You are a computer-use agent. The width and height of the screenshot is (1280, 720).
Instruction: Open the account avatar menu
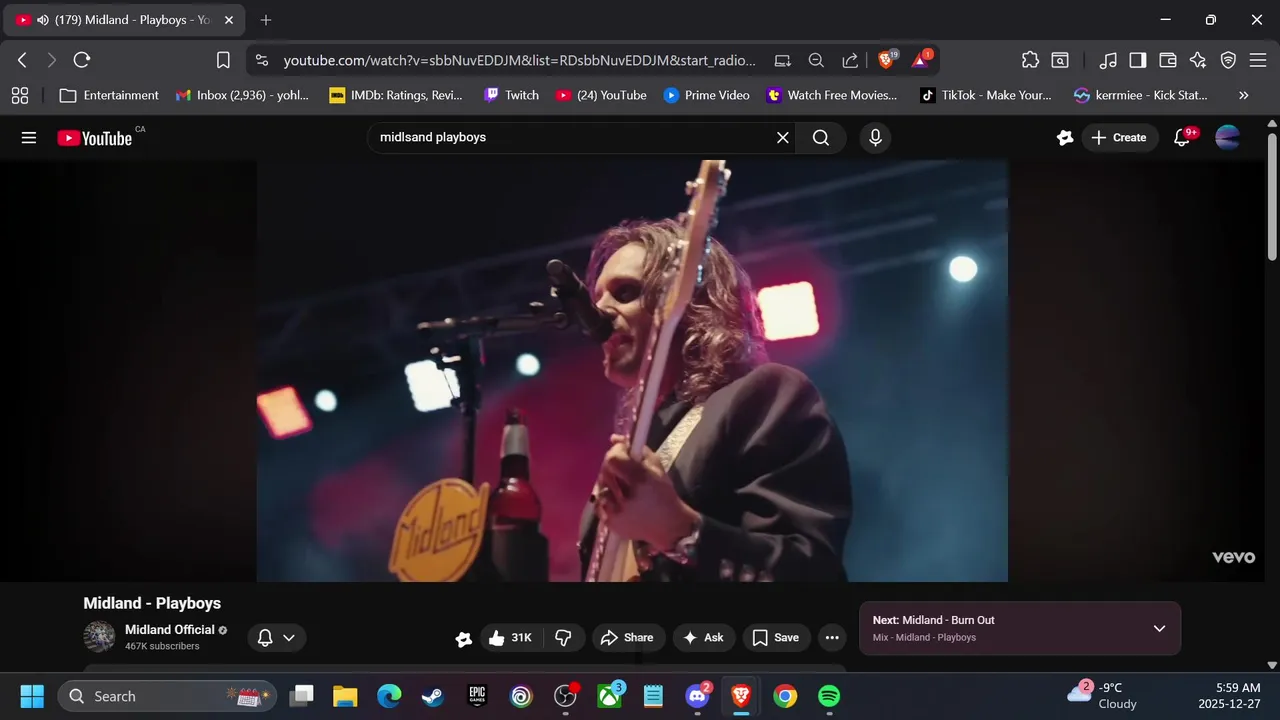[1227, 138]
